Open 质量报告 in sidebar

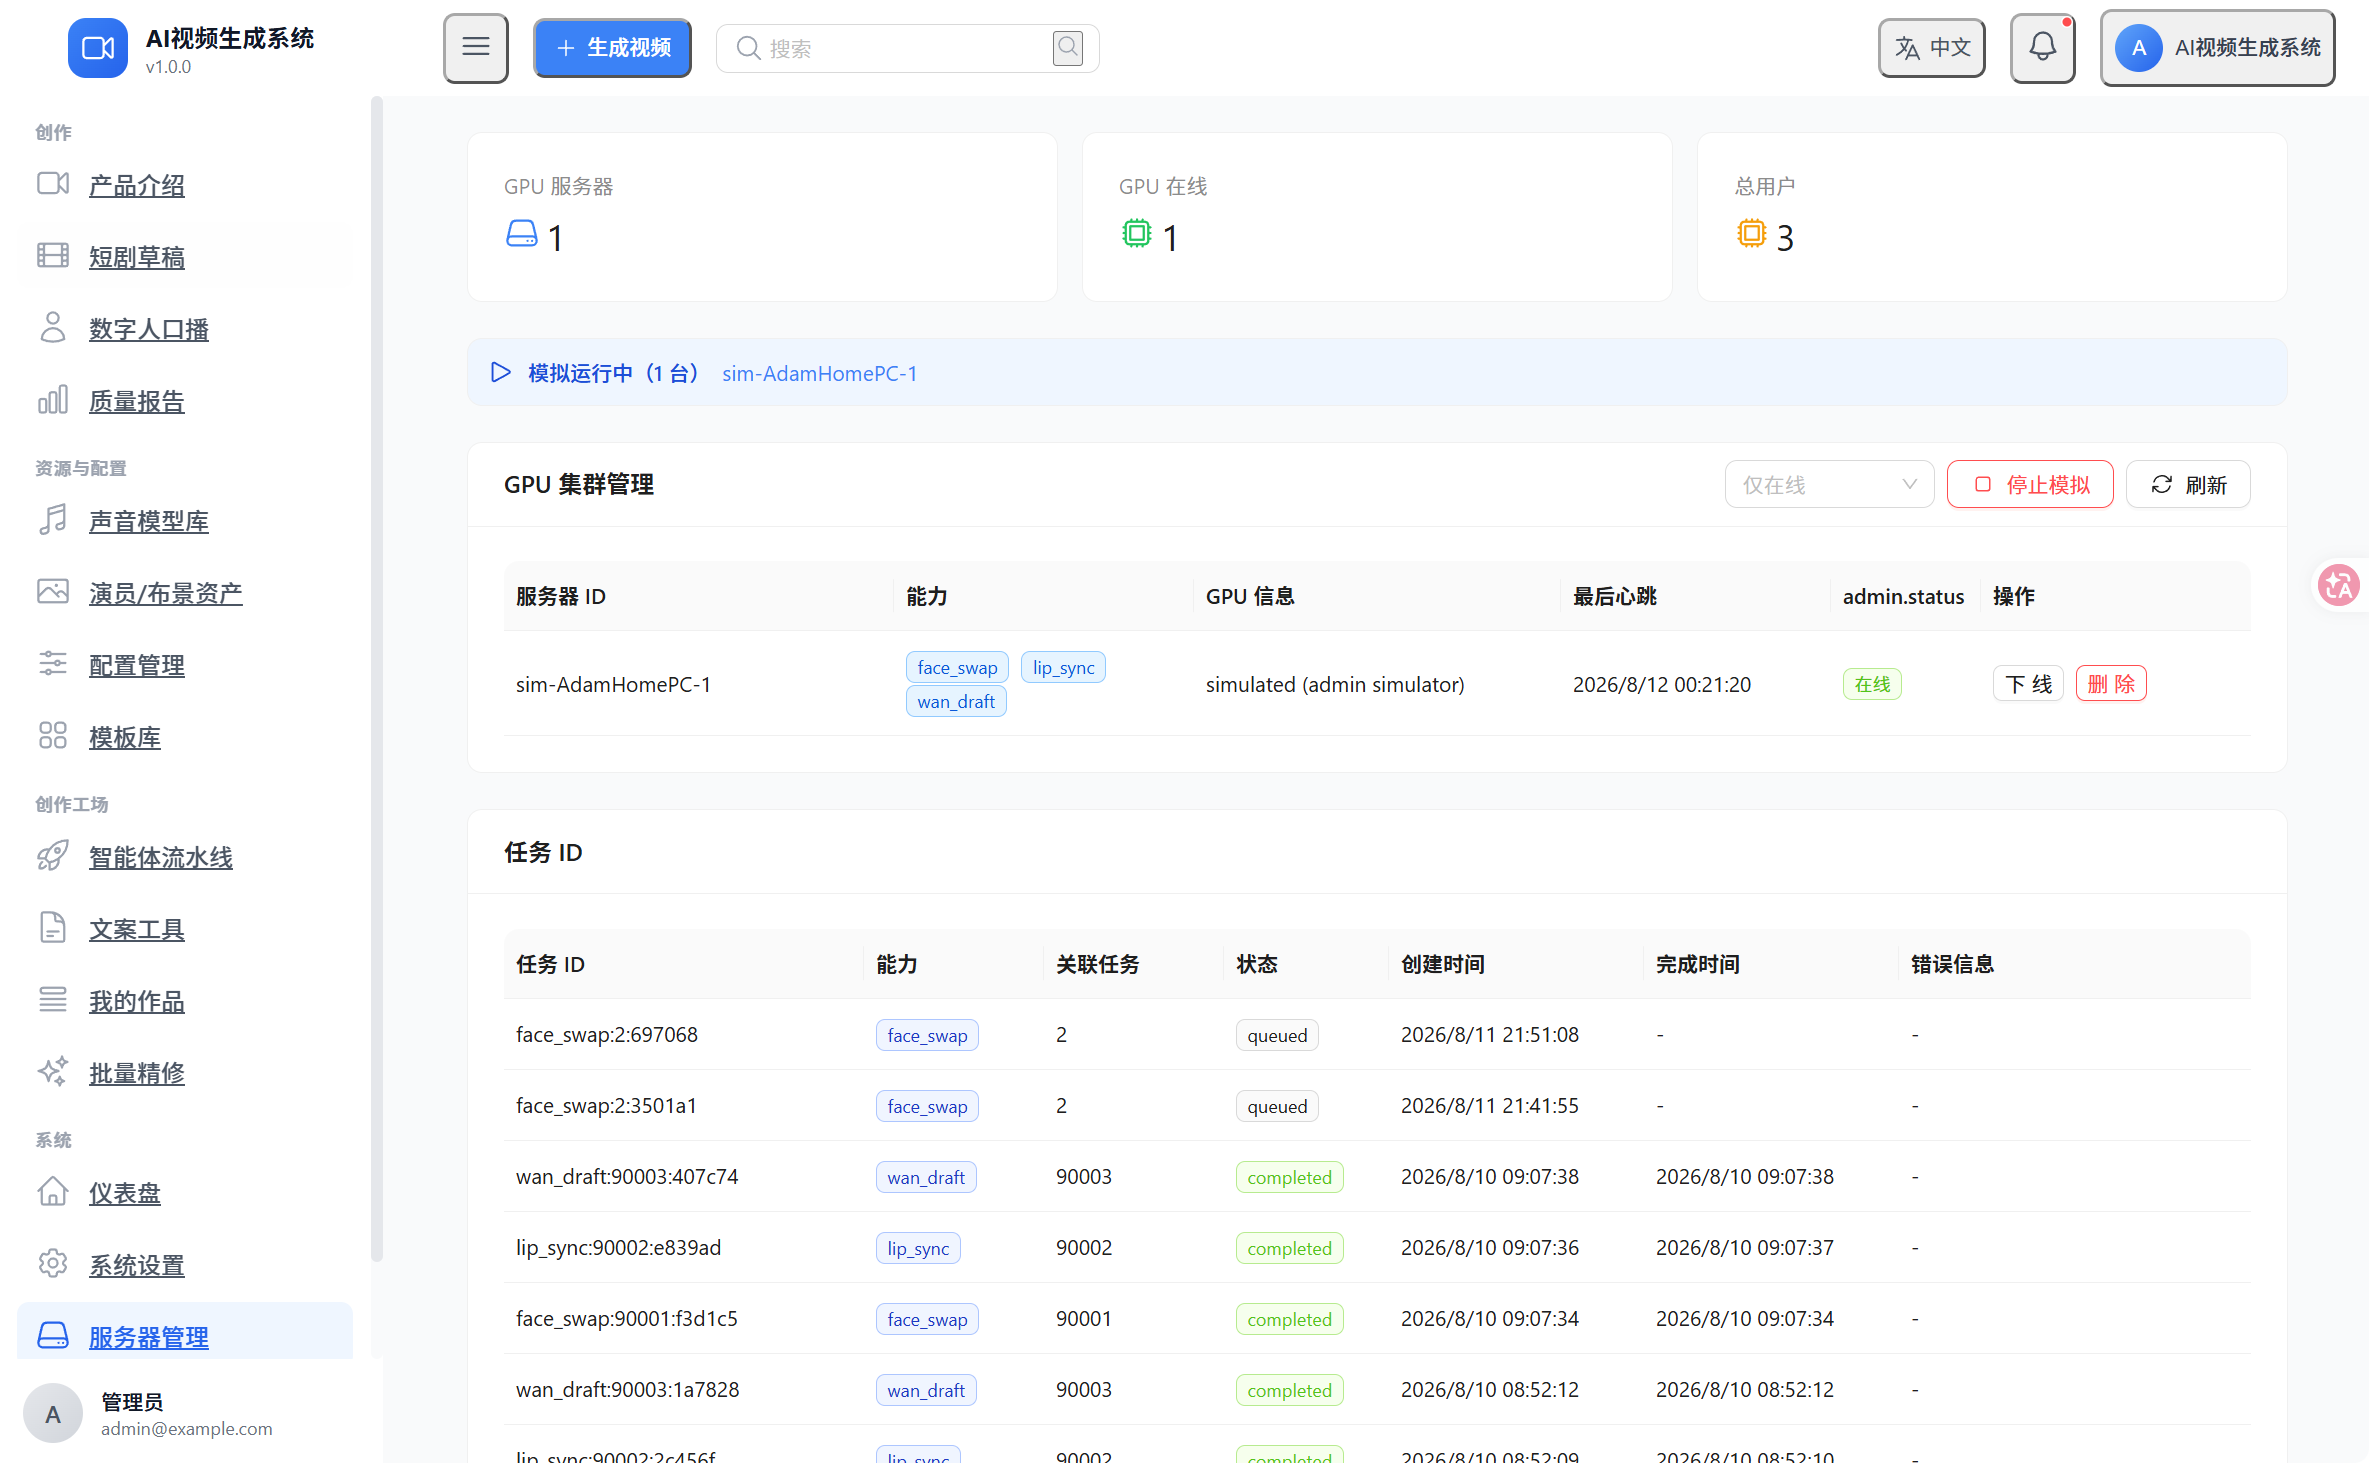coord(137,402)
